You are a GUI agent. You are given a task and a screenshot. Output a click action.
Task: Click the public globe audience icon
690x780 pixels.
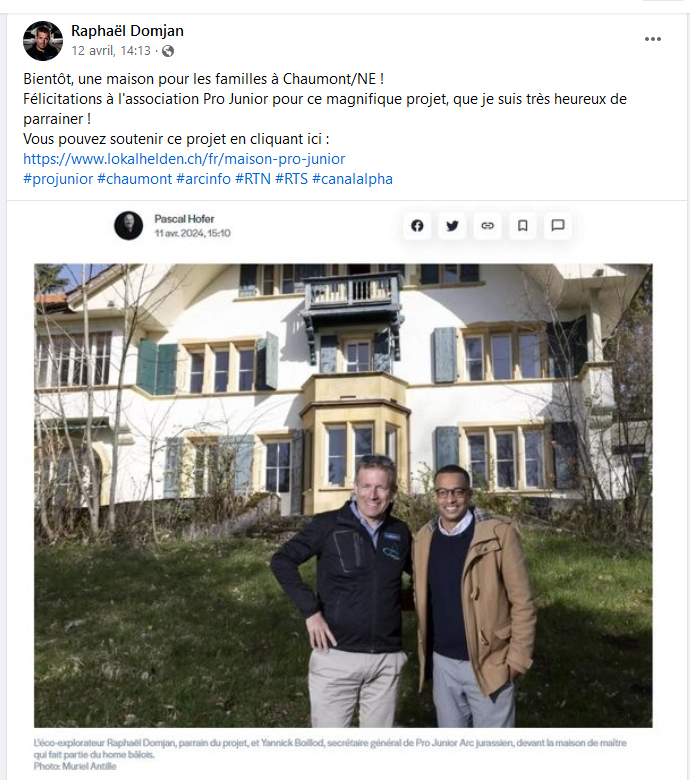pos(168,51)
